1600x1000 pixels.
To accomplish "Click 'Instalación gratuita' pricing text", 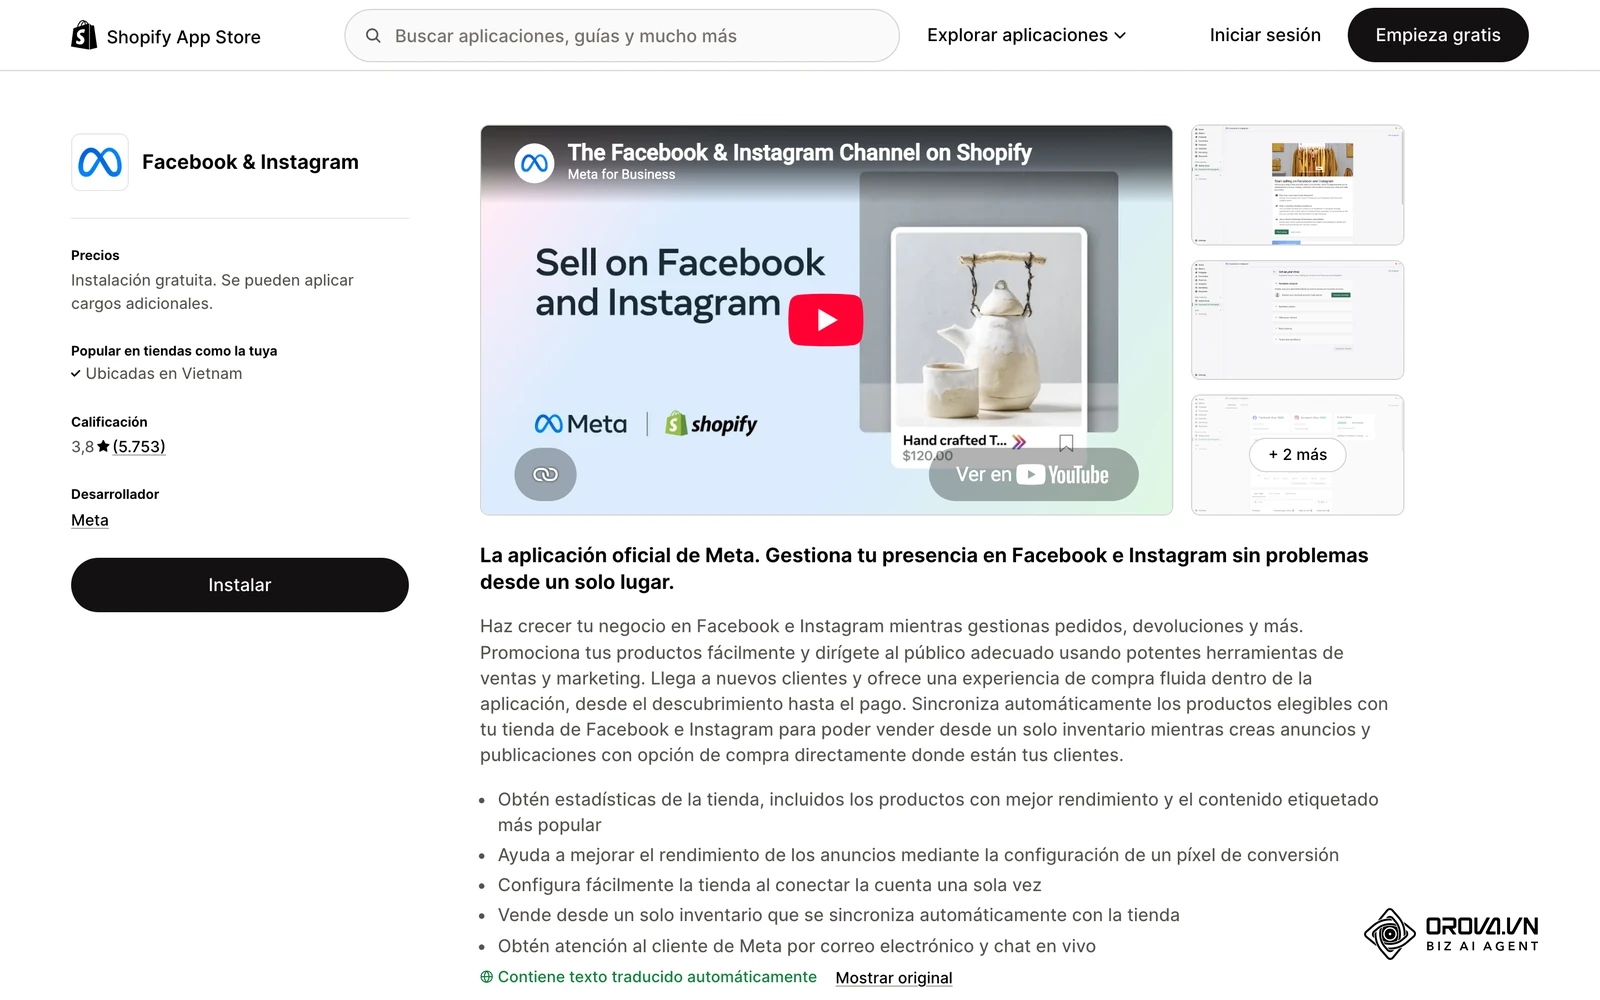I will coord(212,292).
